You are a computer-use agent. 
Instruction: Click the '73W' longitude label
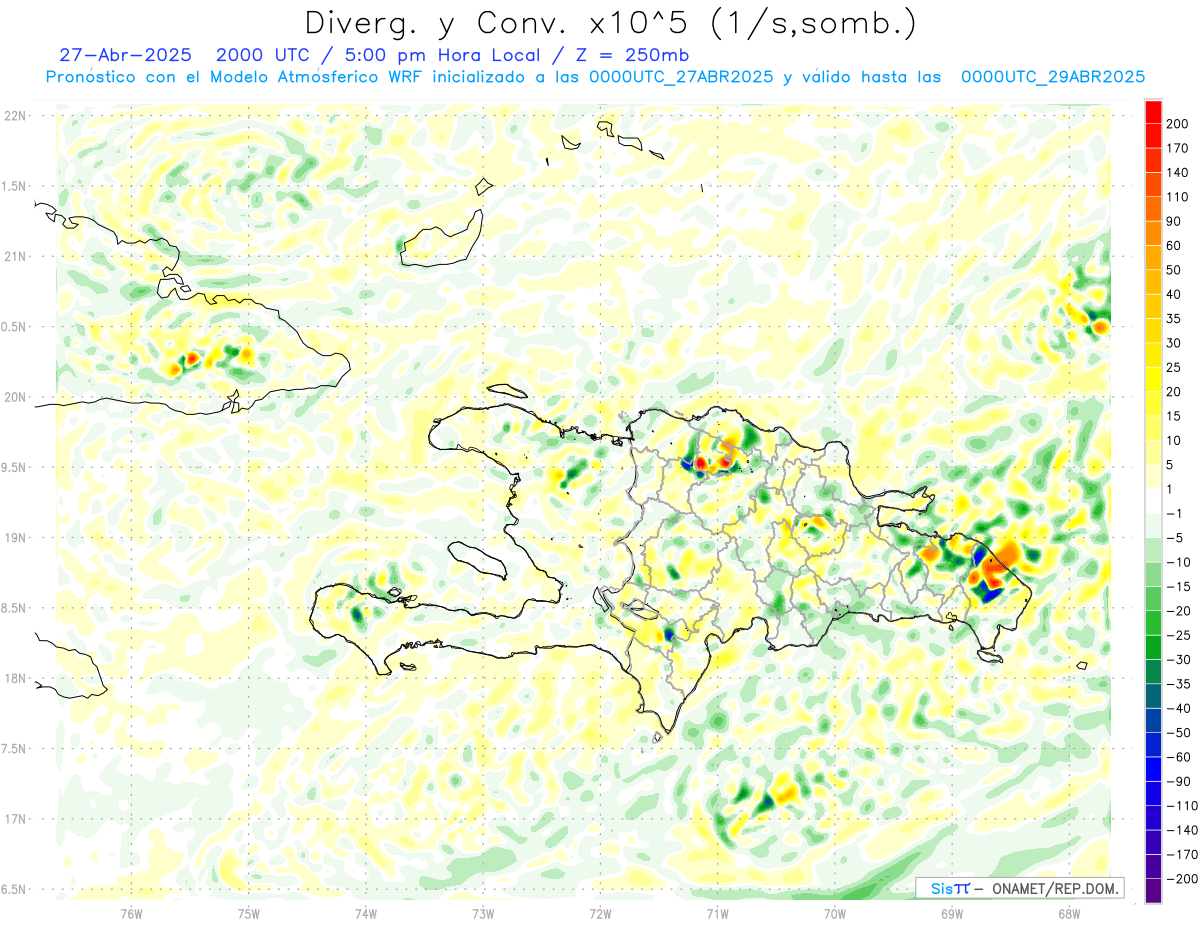pos(483,913)
